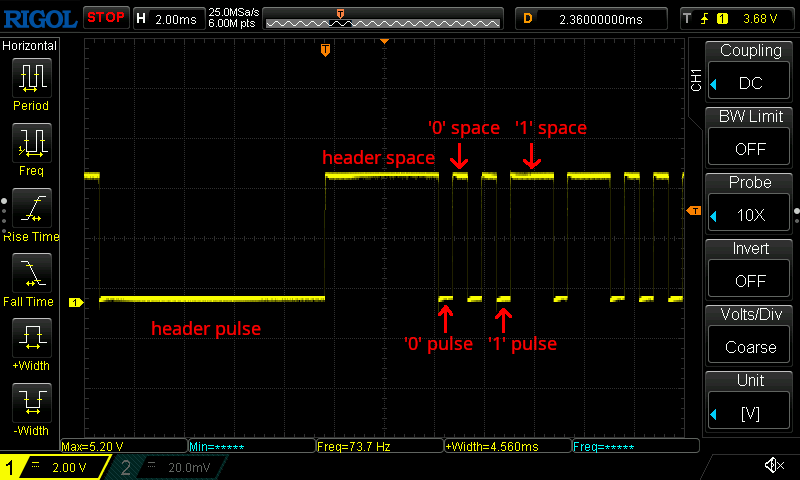Click the 6.00M pts memory depth

[x=232, y=23]
